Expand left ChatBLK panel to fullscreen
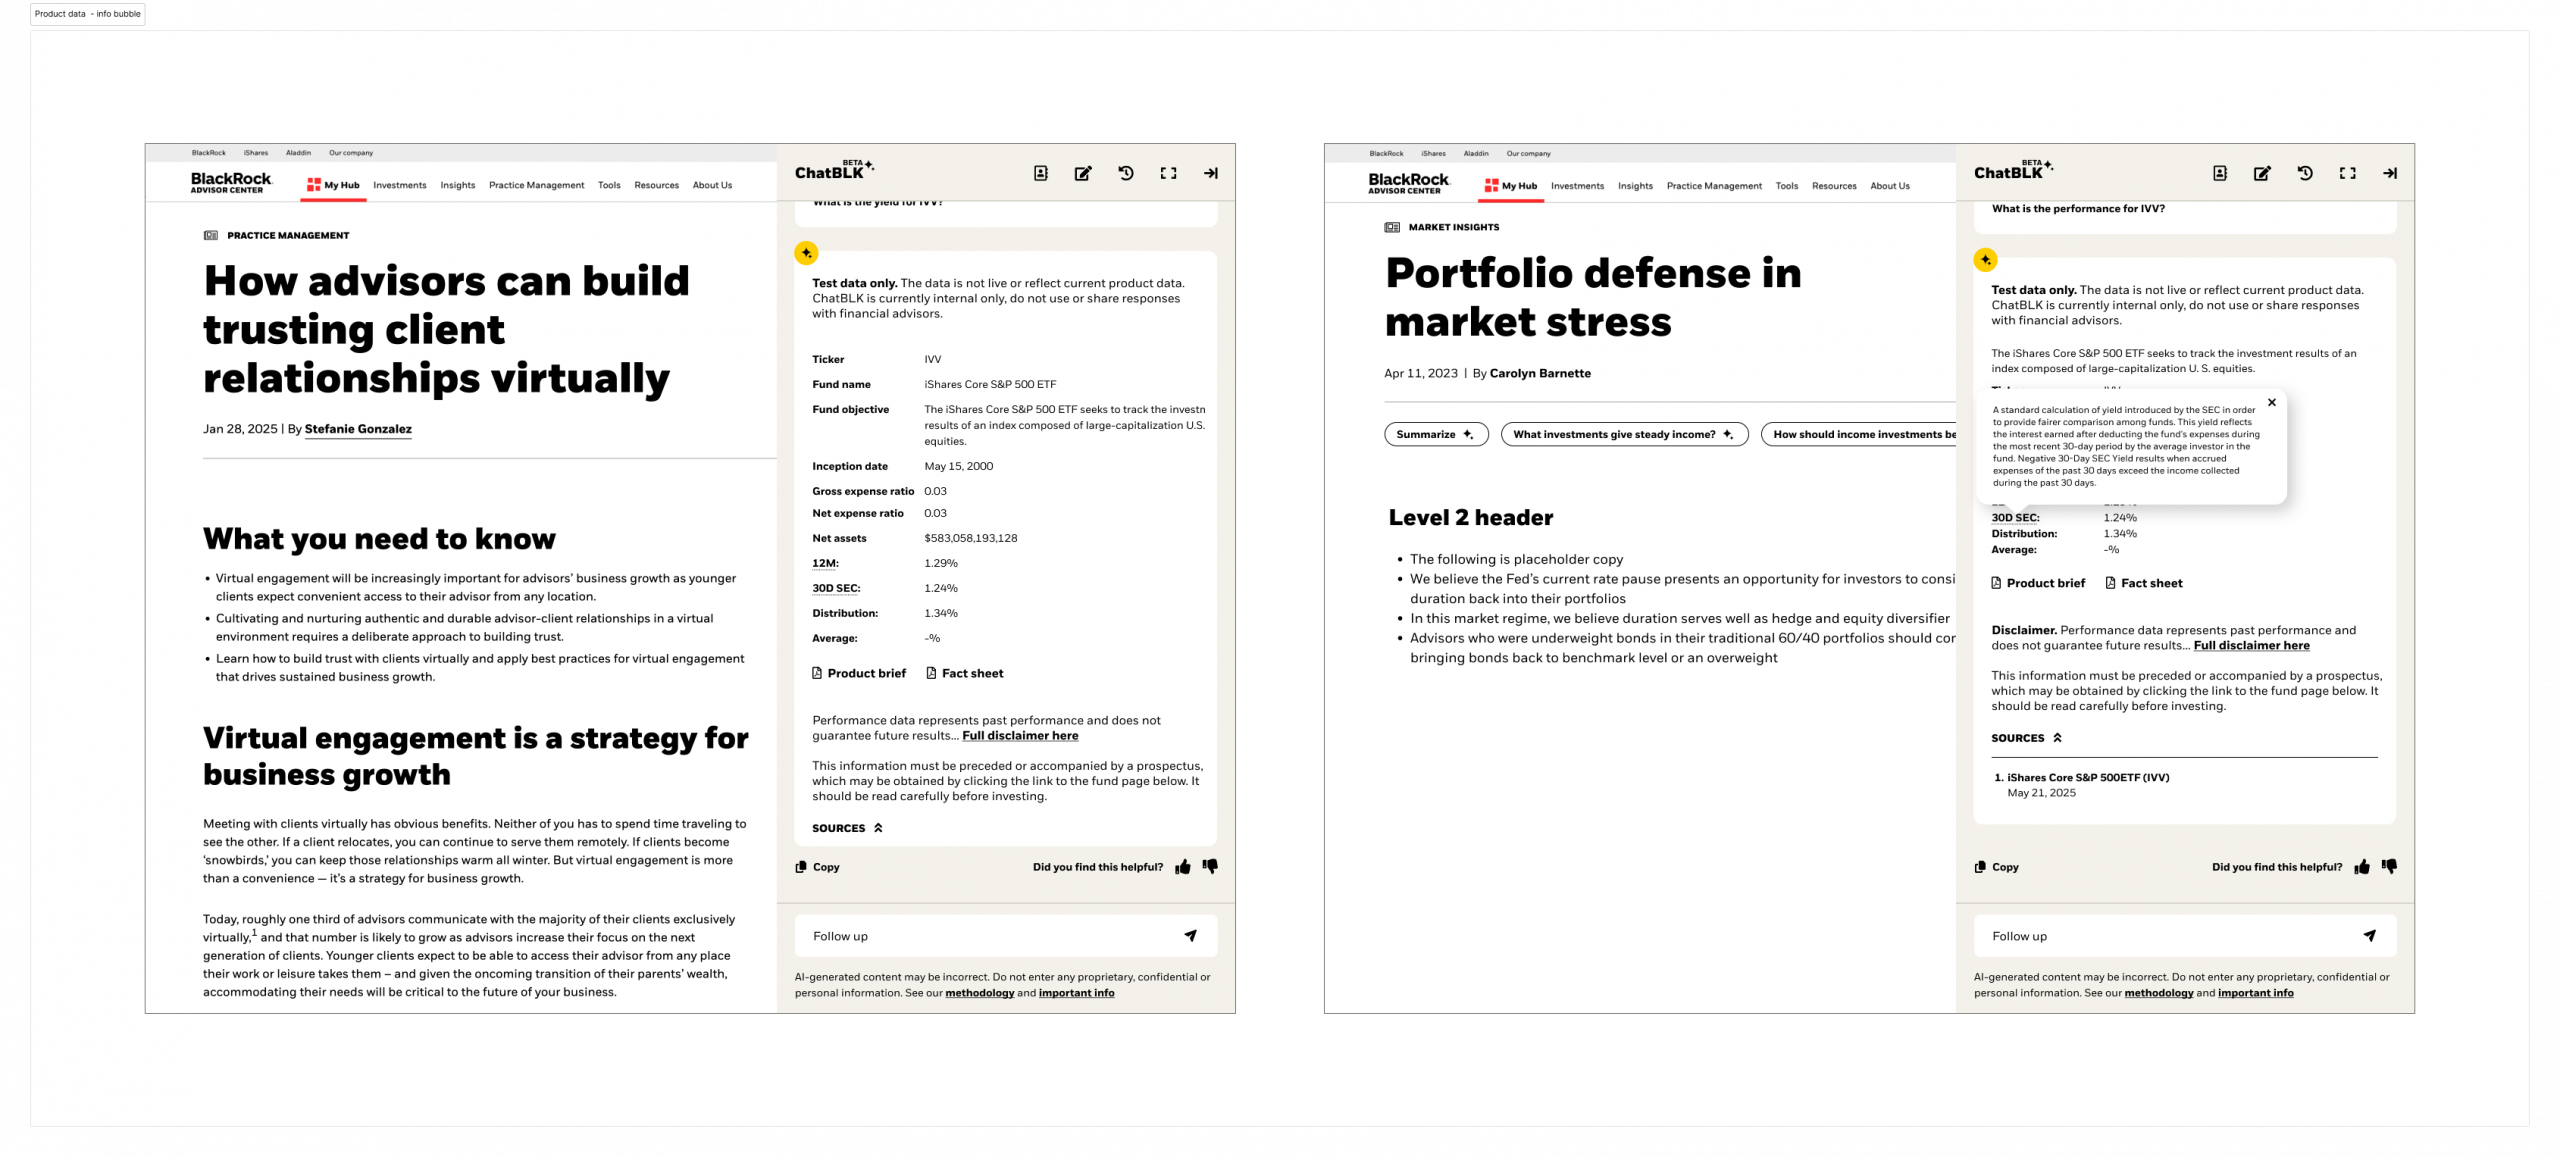This screenshot has height=1157, width=2560. pyautogui.click(x=1168, y=173)
